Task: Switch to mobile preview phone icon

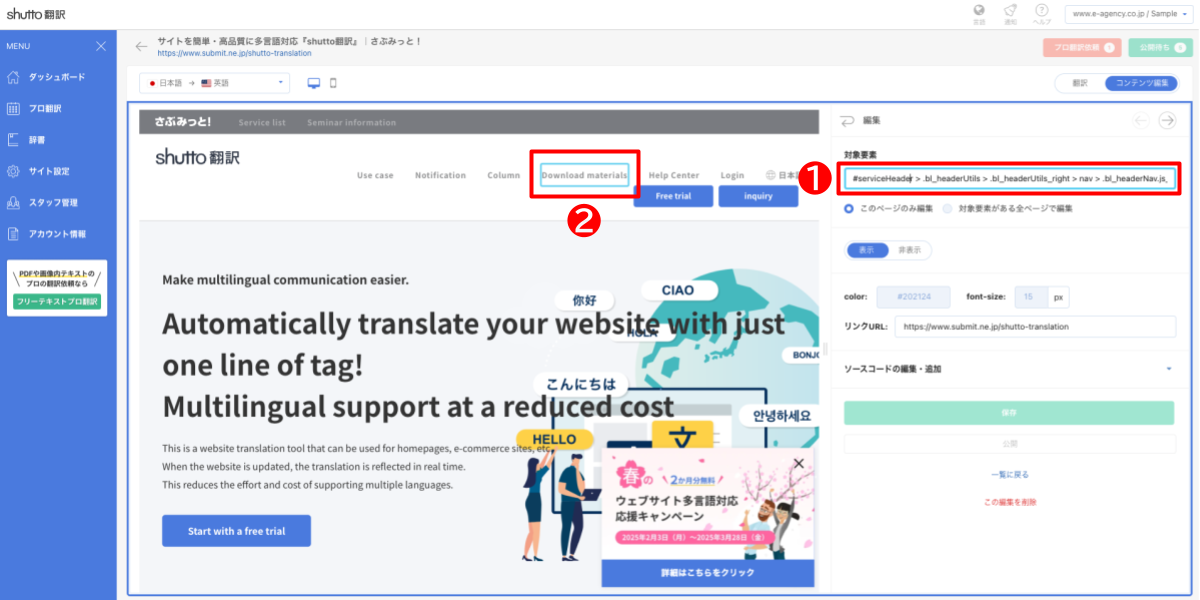Action: tap(333, 83)
